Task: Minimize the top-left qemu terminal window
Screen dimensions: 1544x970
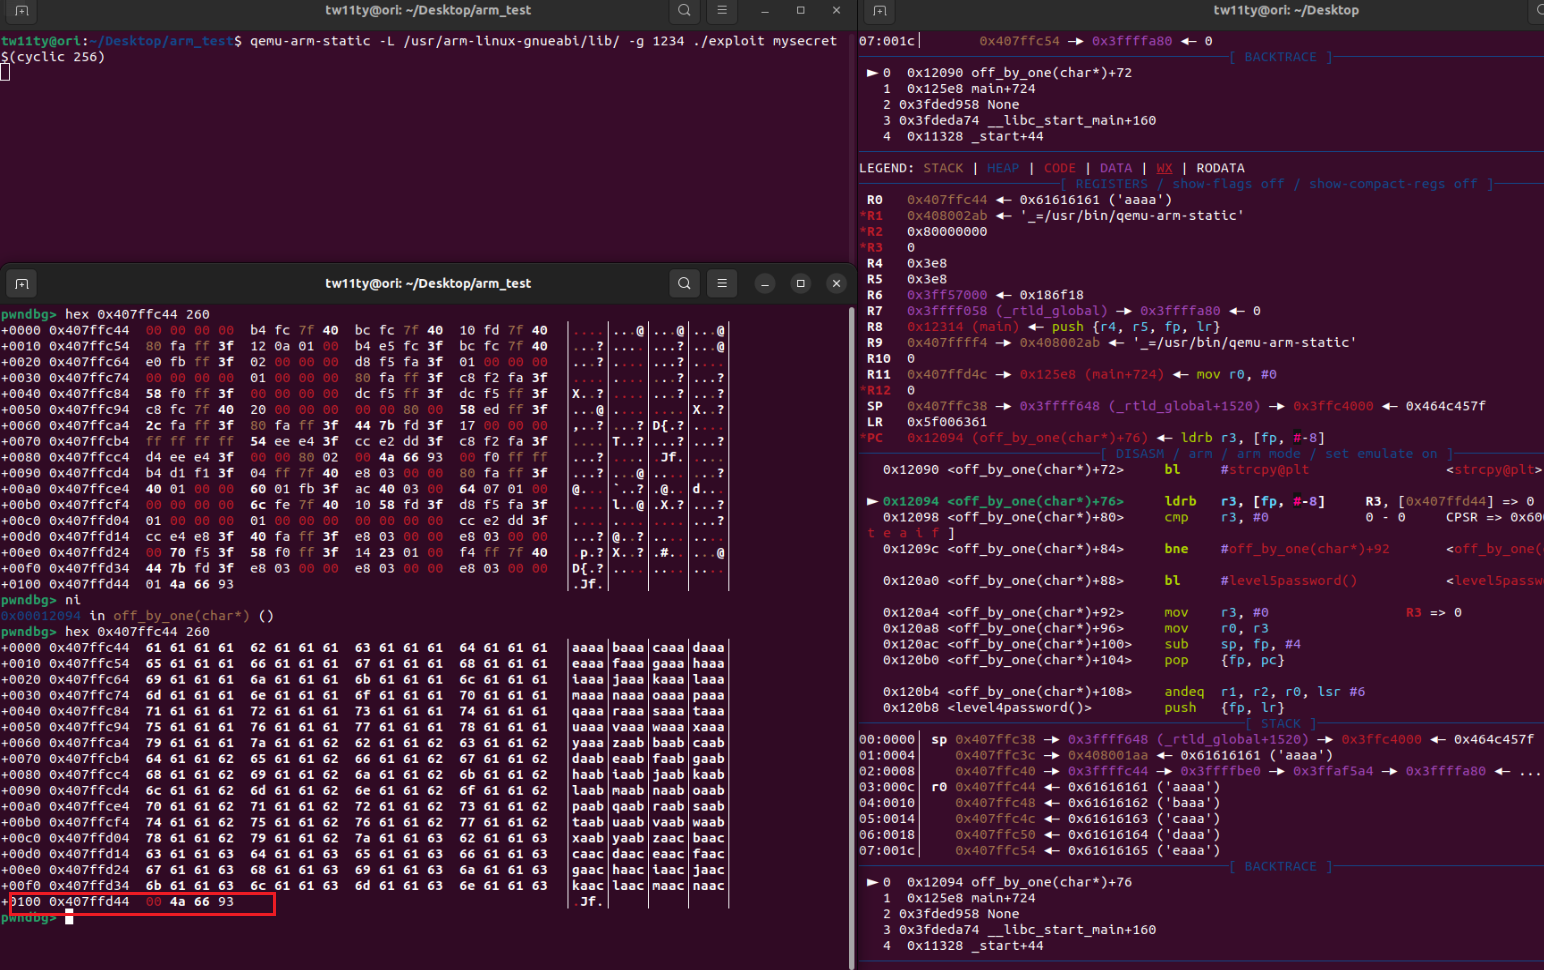Action: 765,10
